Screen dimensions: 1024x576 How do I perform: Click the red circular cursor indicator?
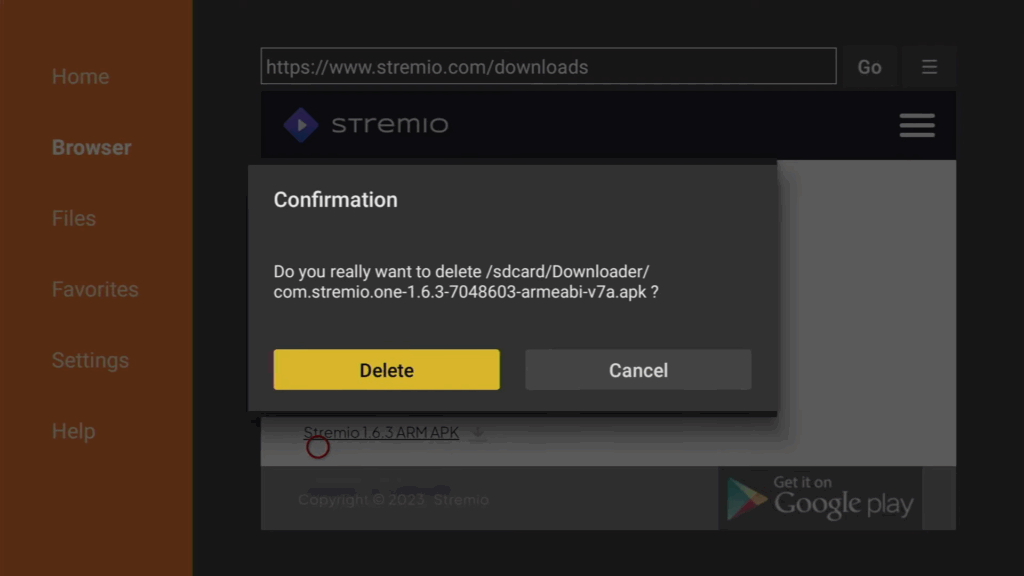[x=318, y=447]
